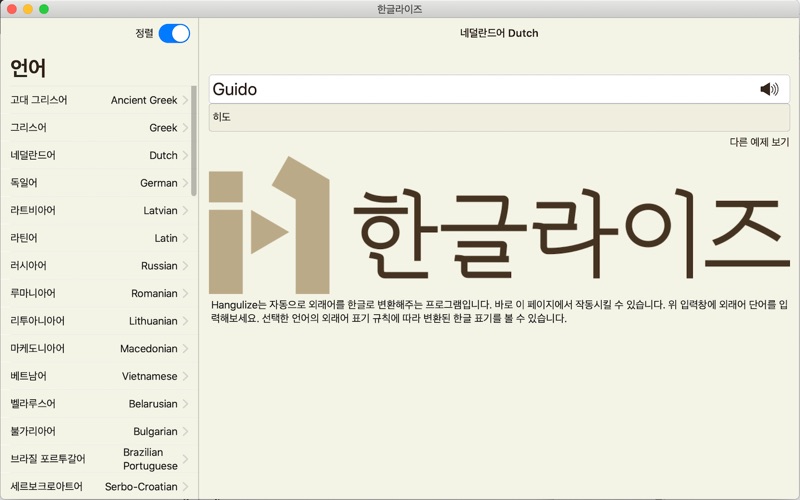Click the language list scrollbar
This screenshot has width=800, height=500.
194,141
